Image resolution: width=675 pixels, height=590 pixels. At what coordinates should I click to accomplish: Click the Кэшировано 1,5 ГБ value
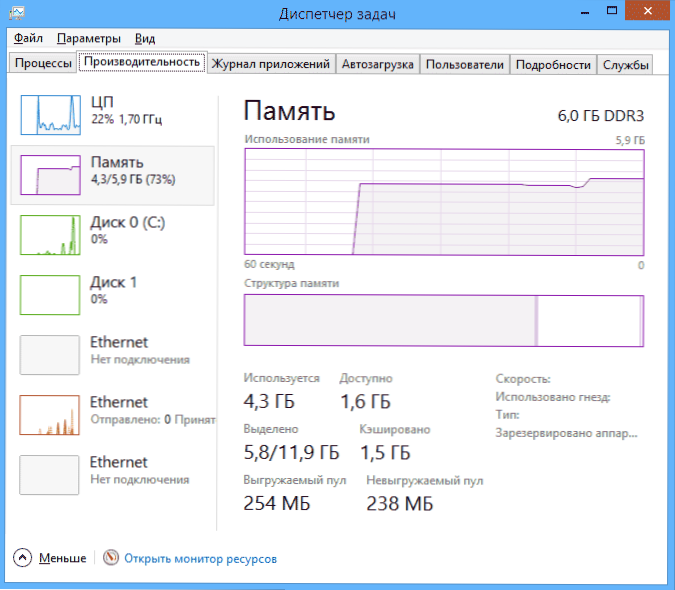(385, 453)
